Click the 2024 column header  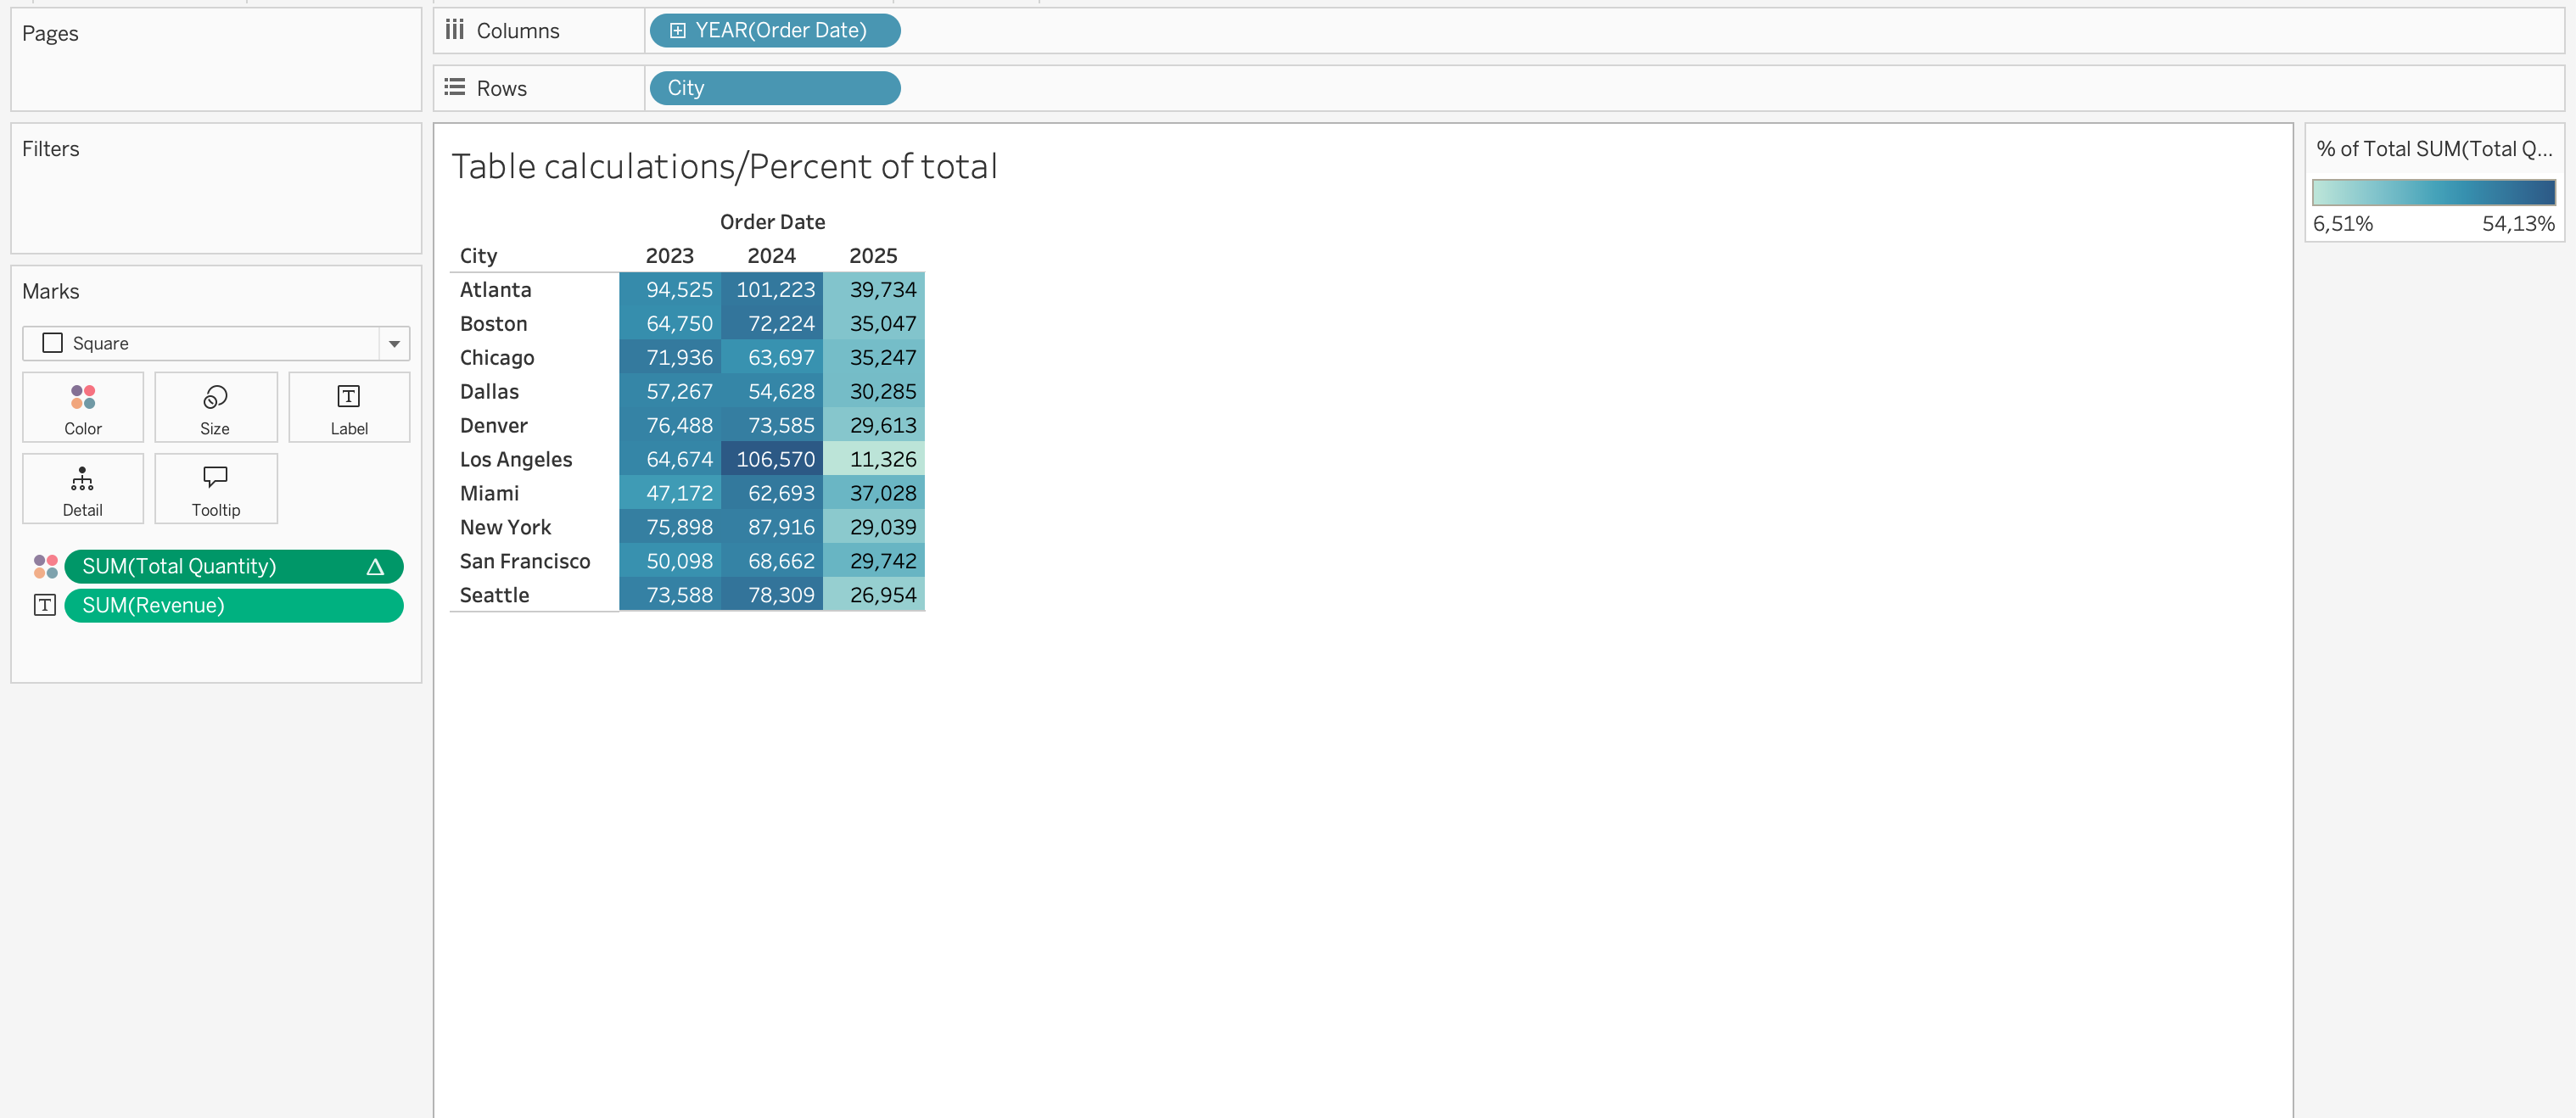click(771, 256)
